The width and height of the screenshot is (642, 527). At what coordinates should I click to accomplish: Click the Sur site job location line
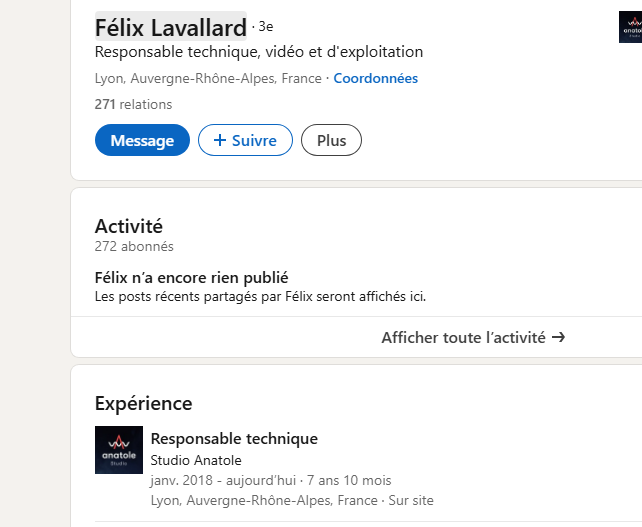click(x=292, y=500)
